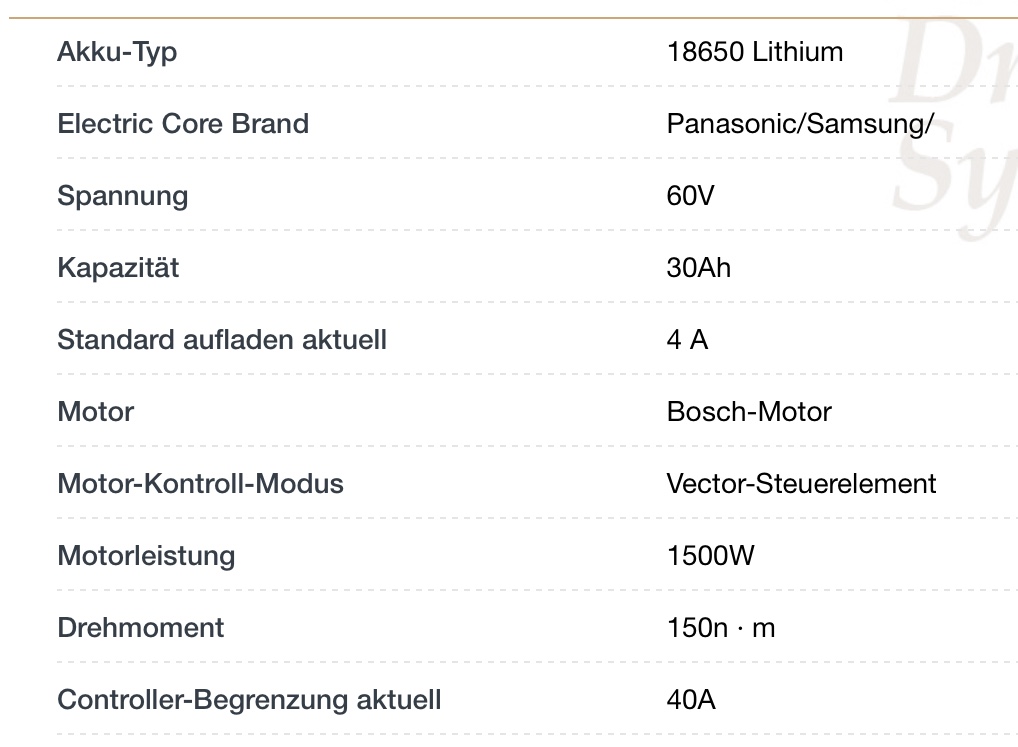Click the 'Motor' row label
1018x747 pixels.
click(x=95, y=412)
